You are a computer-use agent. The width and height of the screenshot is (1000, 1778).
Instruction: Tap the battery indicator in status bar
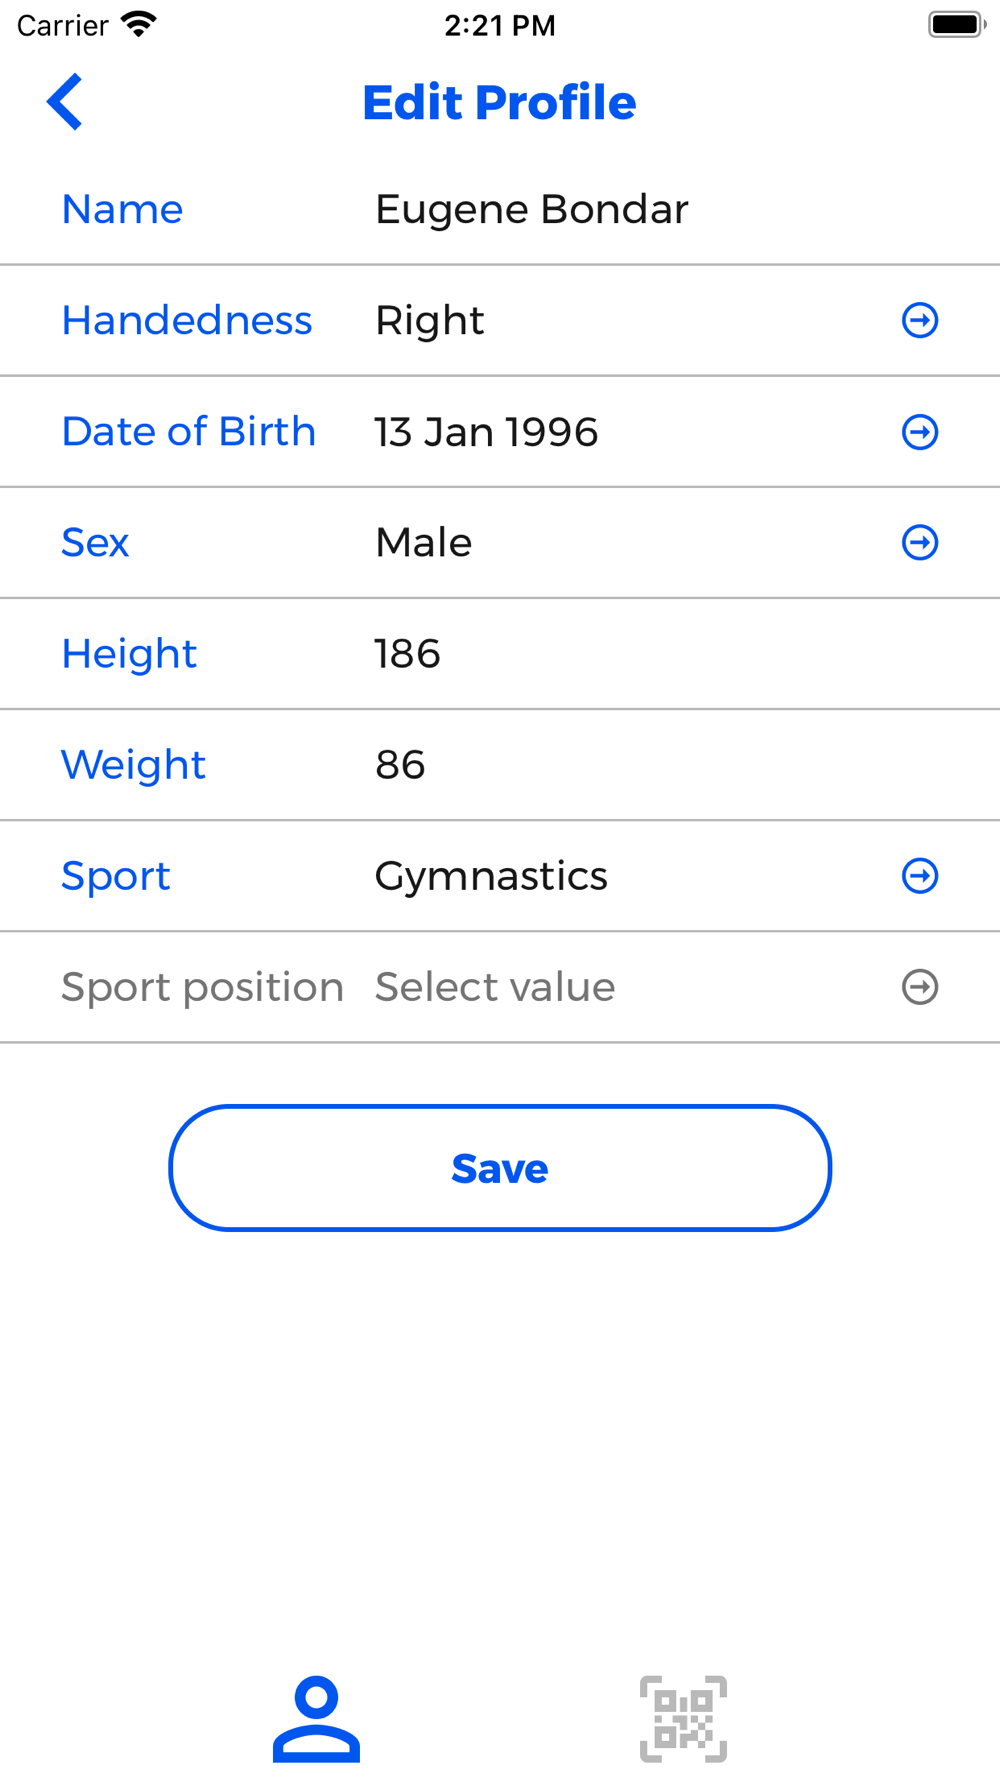tap(957, 25)
